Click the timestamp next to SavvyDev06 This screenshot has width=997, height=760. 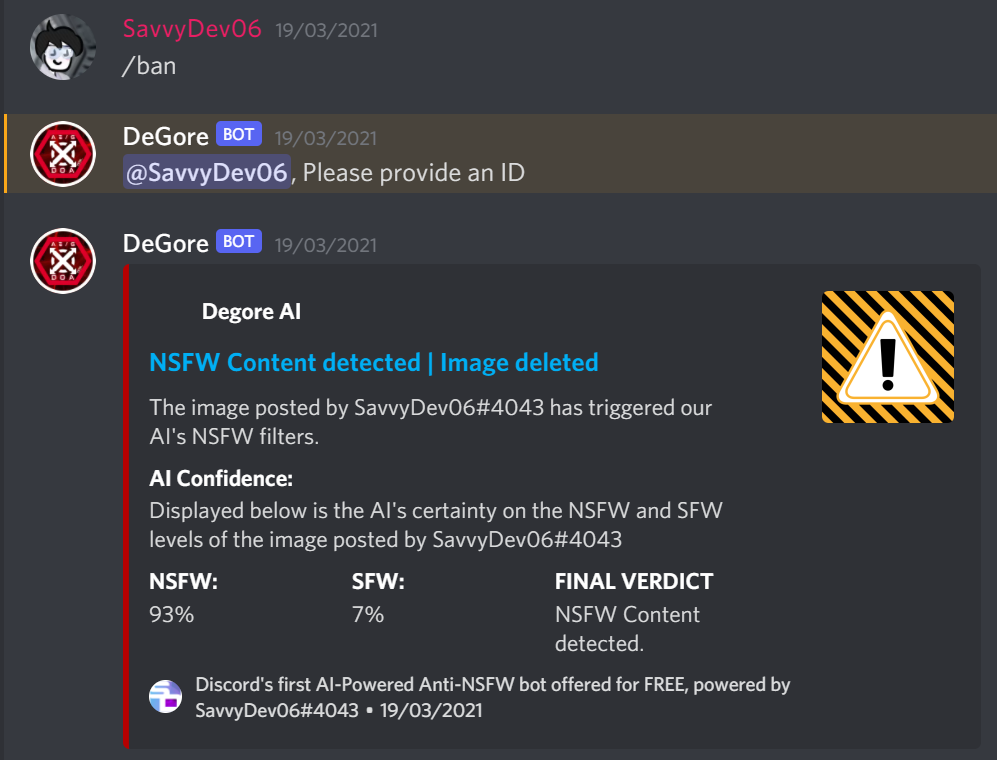click(x=326, y=31)
